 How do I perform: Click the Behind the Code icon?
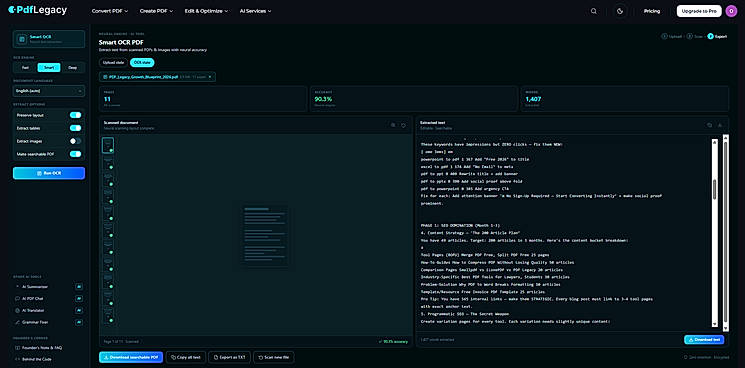click(18, 359)
